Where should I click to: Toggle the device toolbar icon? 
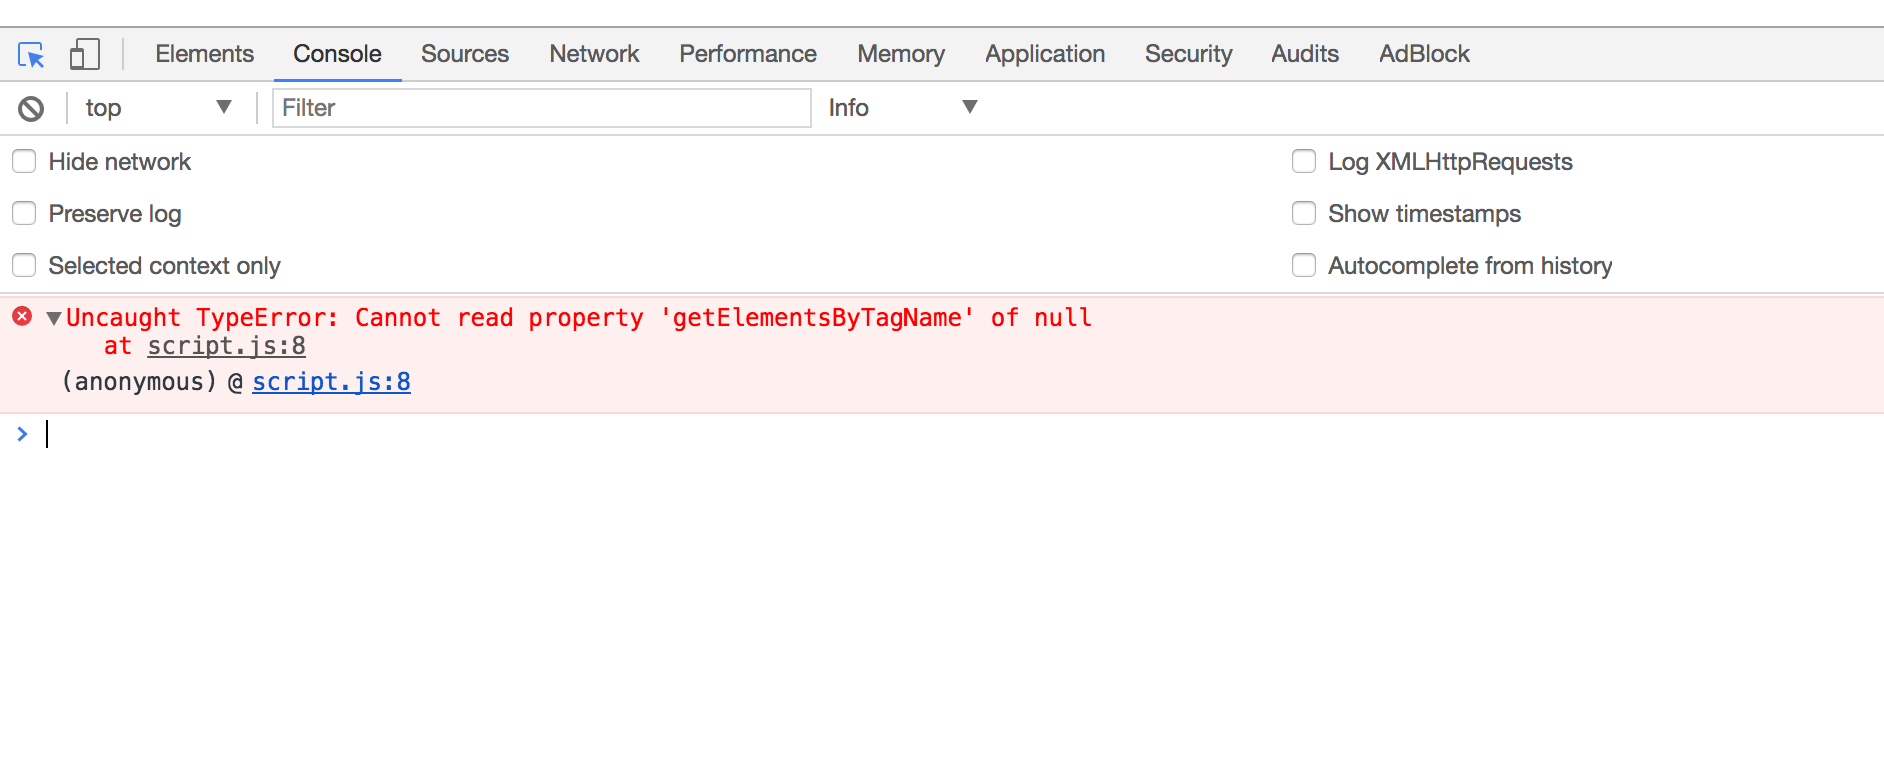[x=85, y=54]
